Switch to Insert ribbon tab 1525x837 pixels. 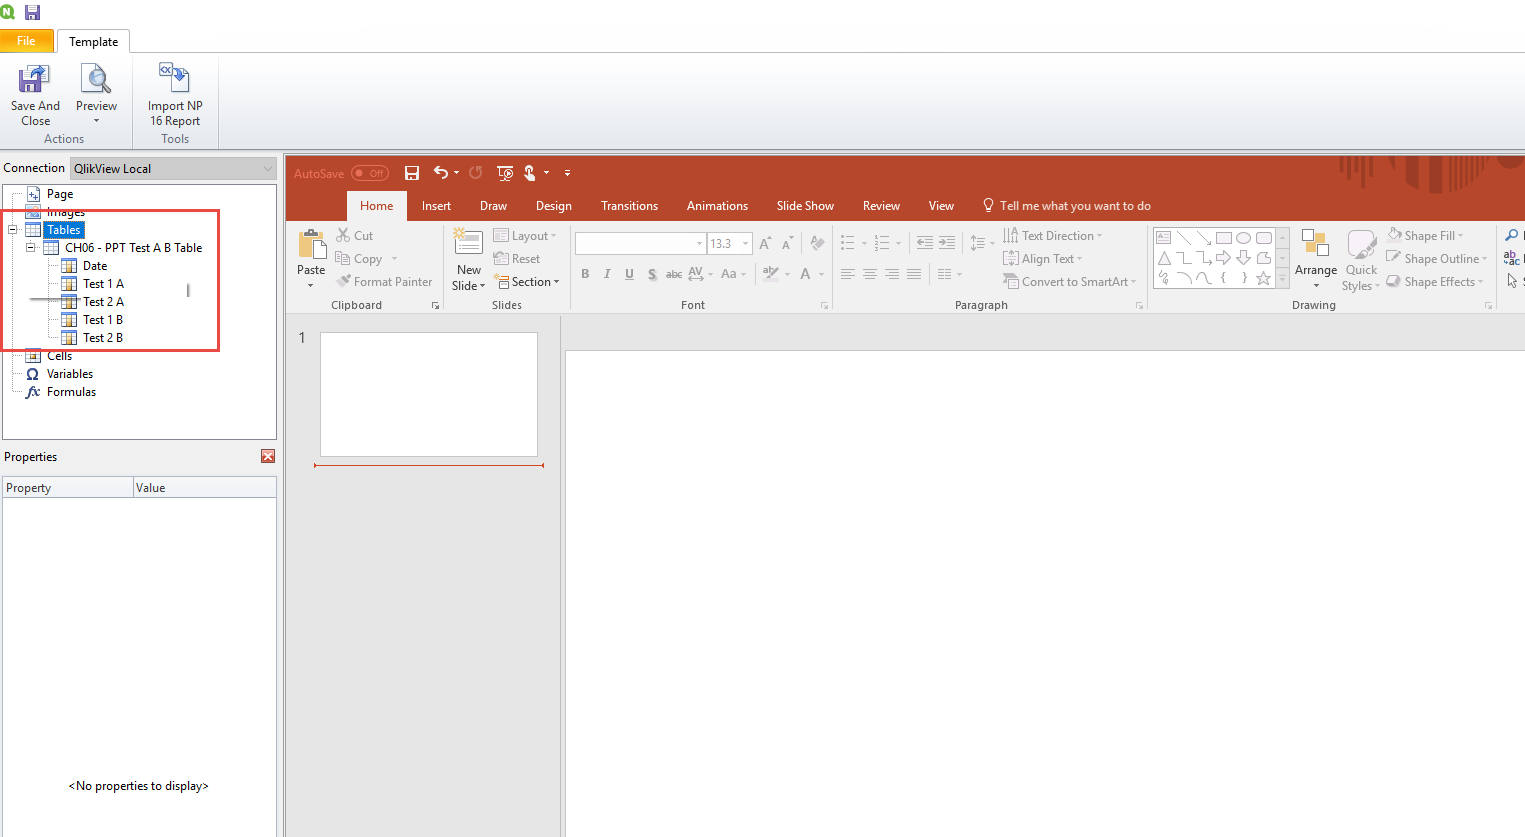[x=436, y=206]
